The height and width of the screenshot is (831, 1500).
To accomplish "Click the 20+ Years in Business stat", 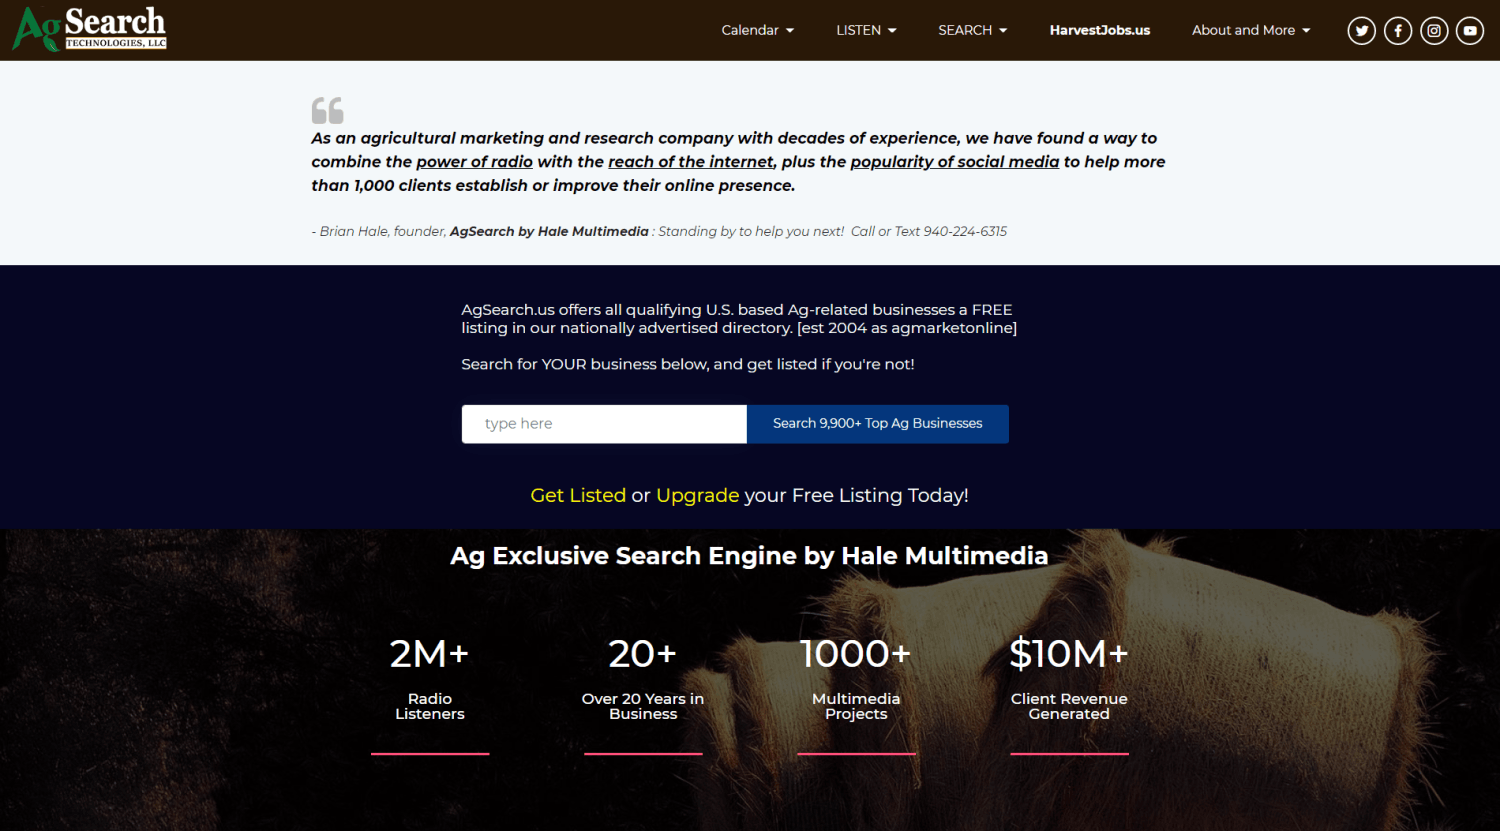I will pyautogui.click(x=643, y=679).
